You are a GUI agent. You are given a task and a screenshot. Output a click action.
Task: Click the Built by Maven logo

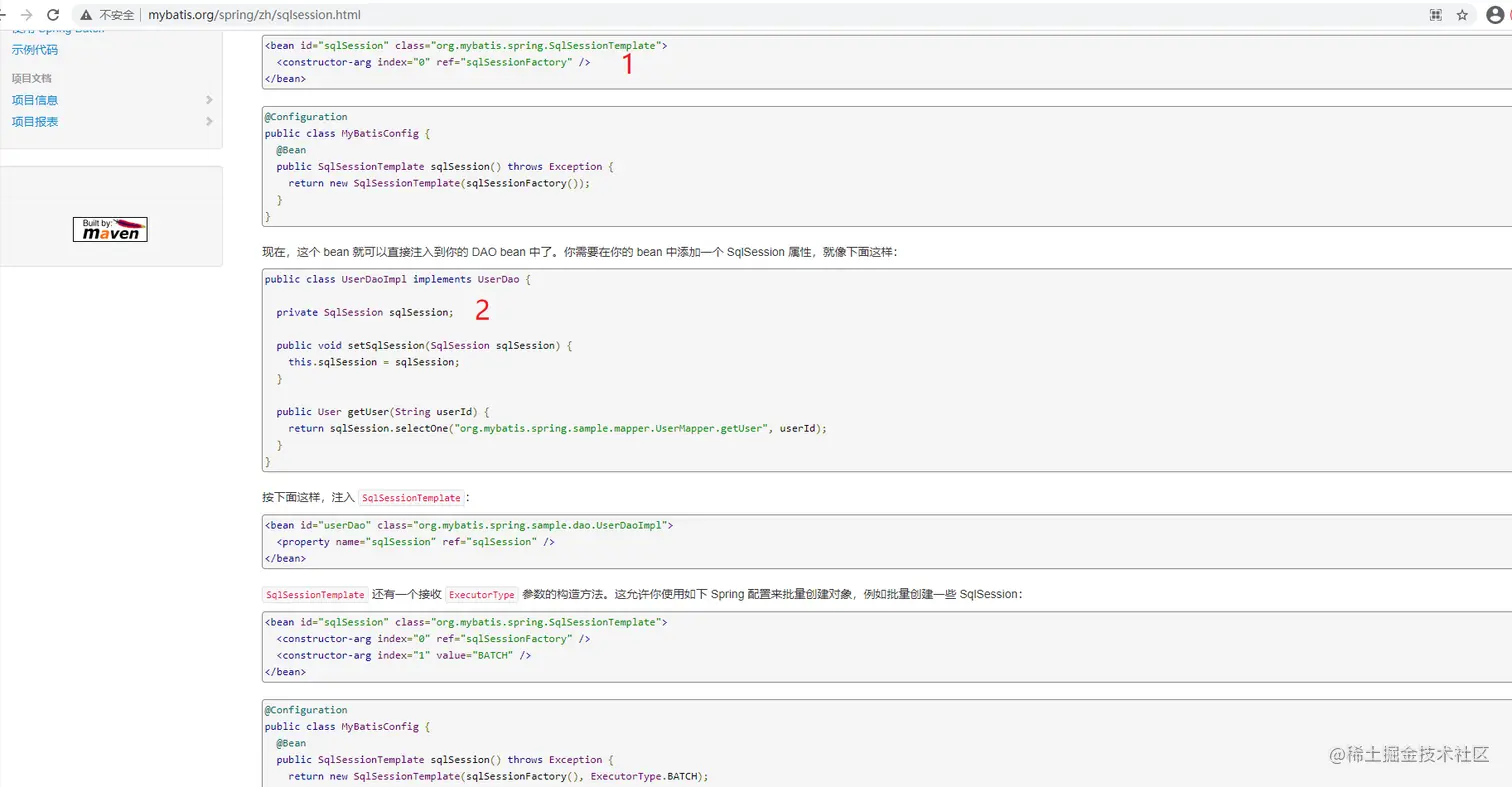[x=110, y=229]
